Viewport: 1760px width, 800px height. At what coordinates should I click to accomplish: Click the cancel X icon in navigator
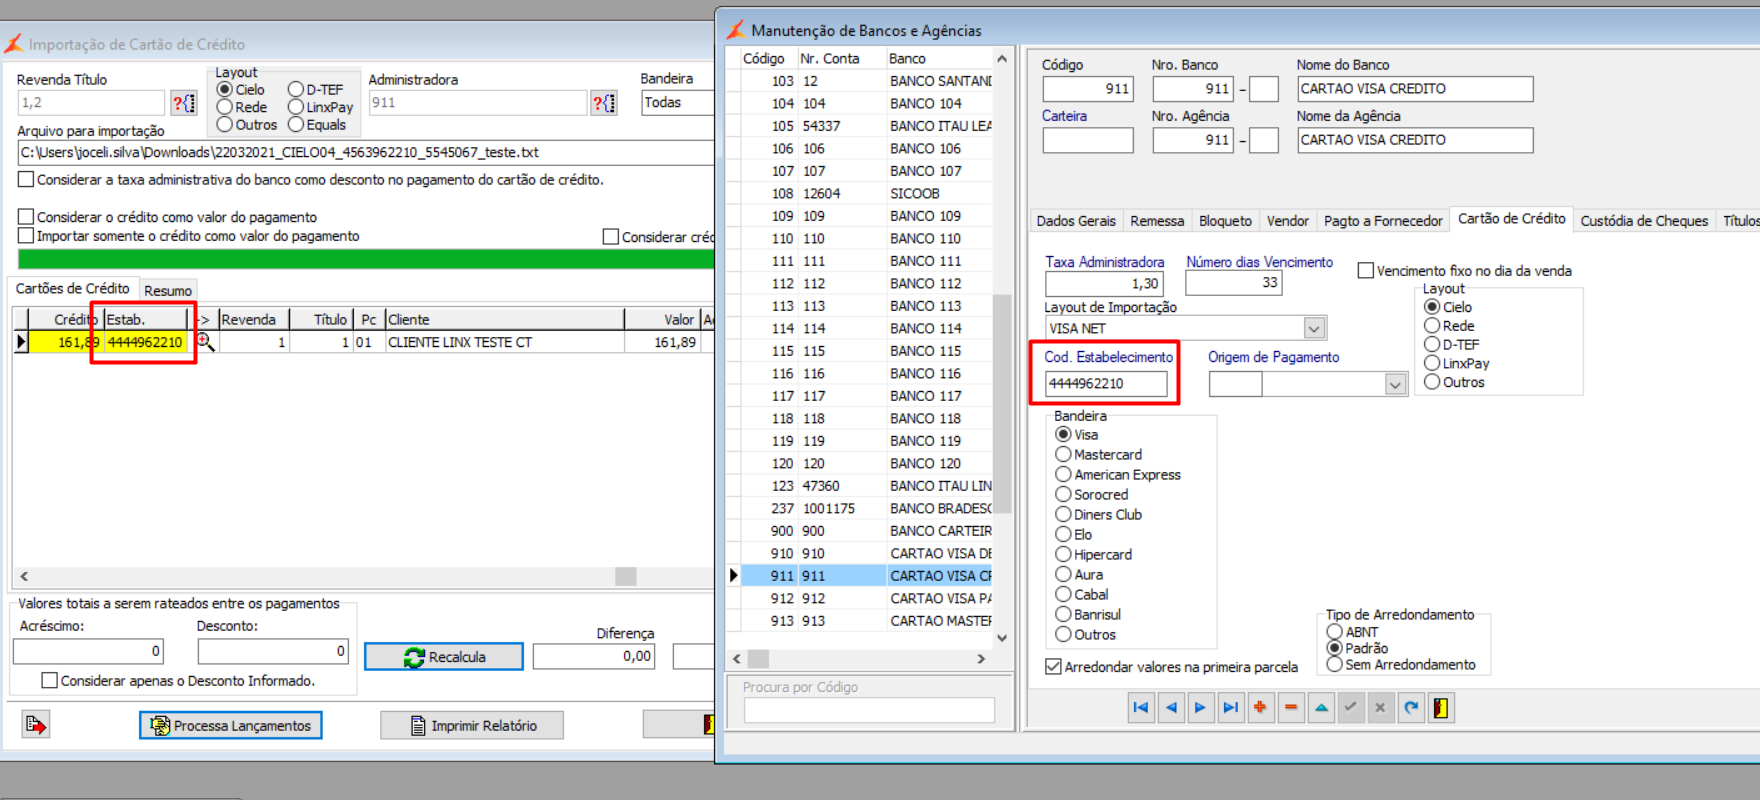[1381, 708]
